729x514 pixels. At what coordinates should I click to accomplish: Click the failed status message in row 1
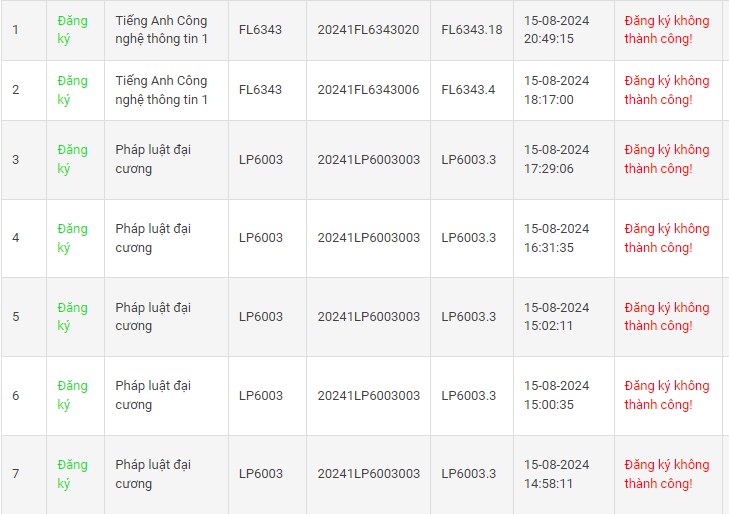[666, 29]
